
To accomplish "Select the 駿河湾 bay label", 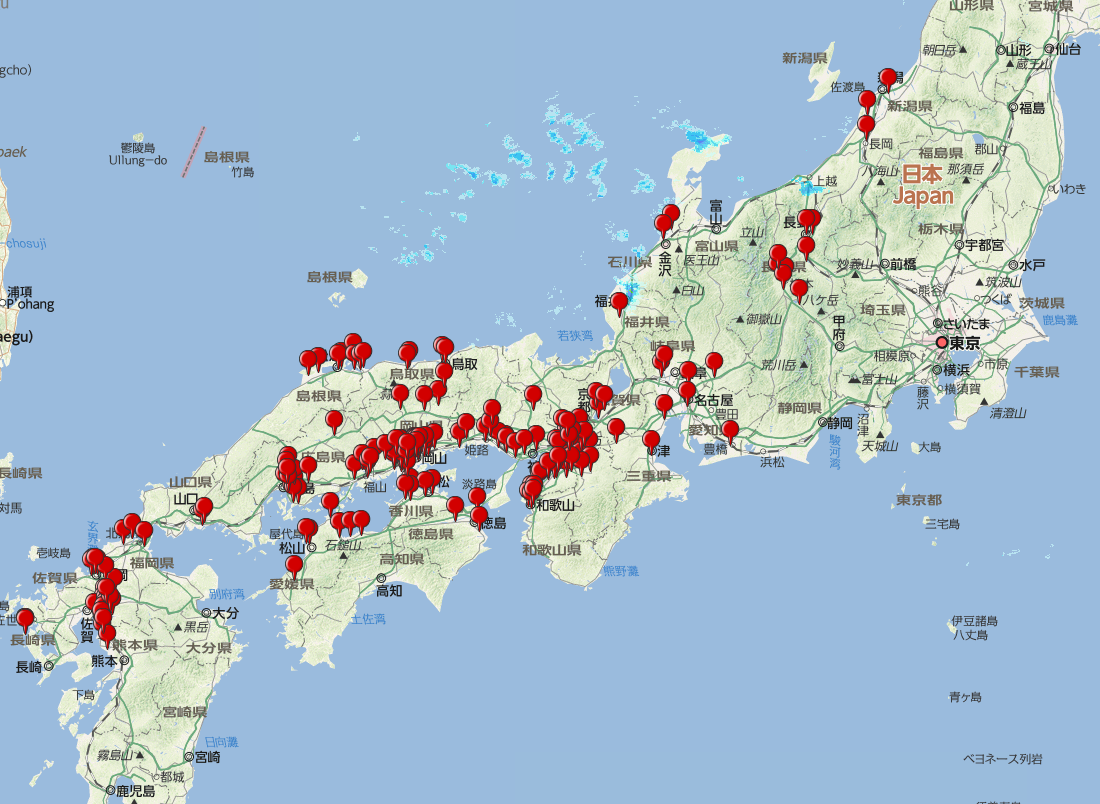I will [835, 451].
